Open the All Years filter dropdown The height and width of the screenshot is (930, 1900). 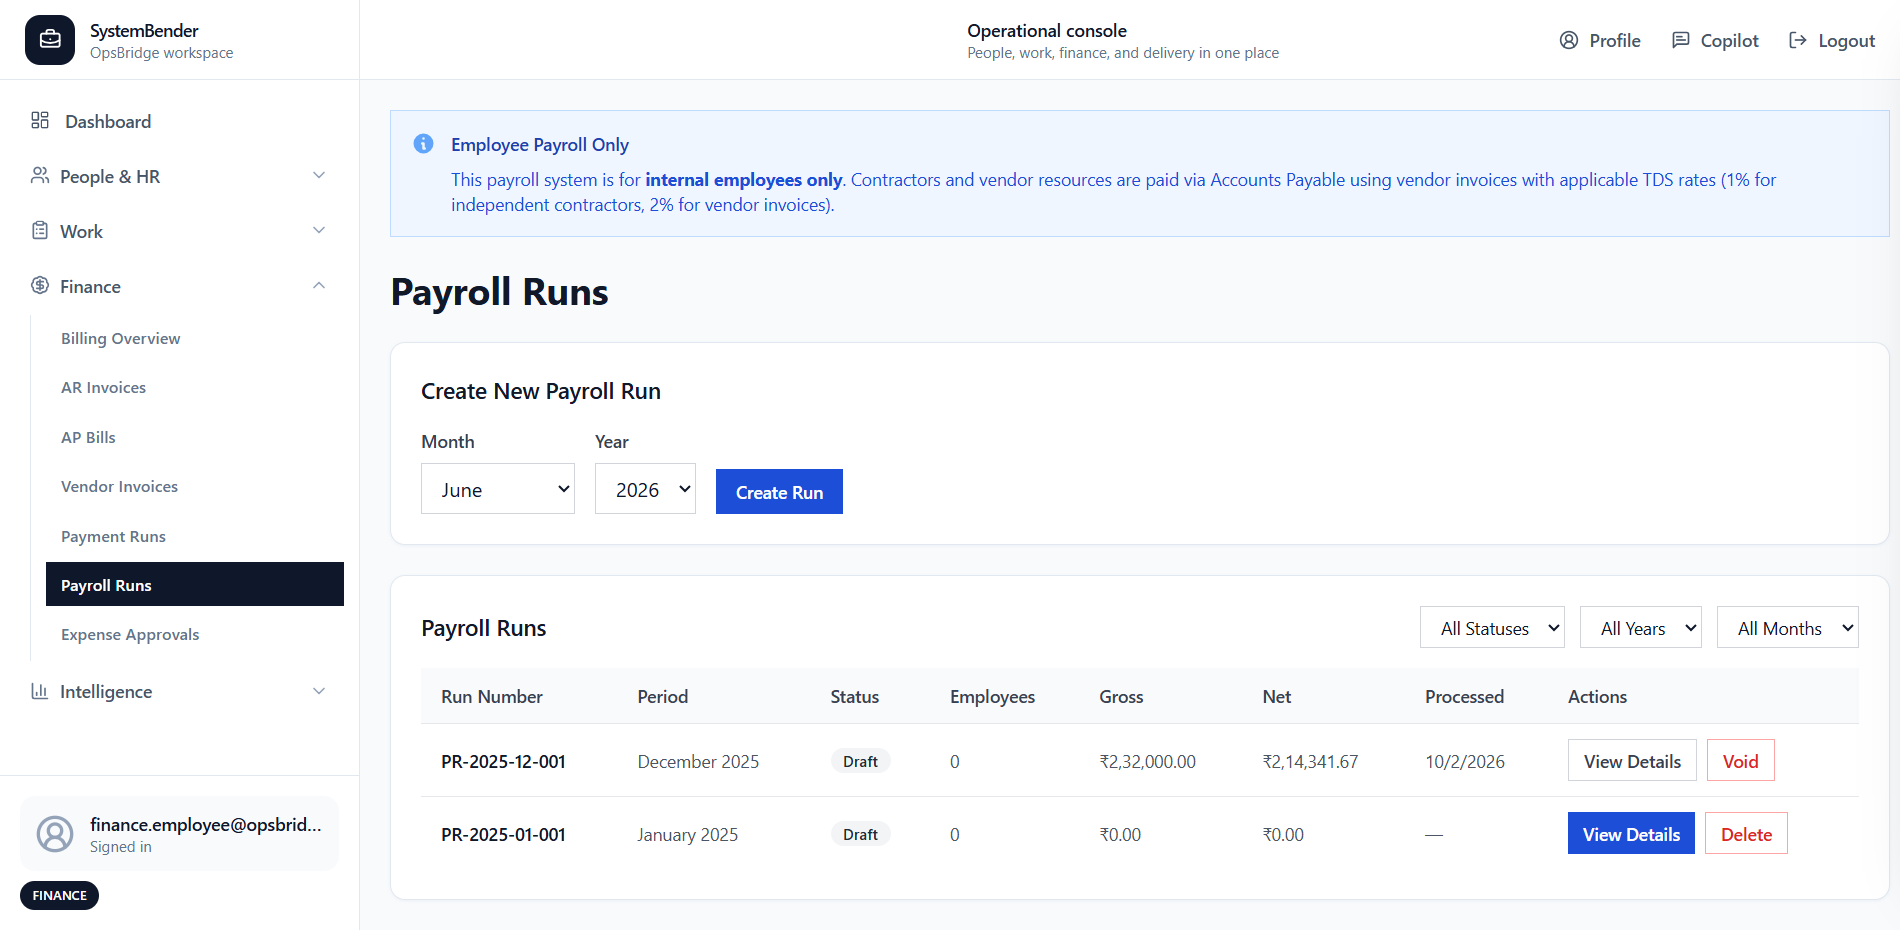click(1641, 628)
